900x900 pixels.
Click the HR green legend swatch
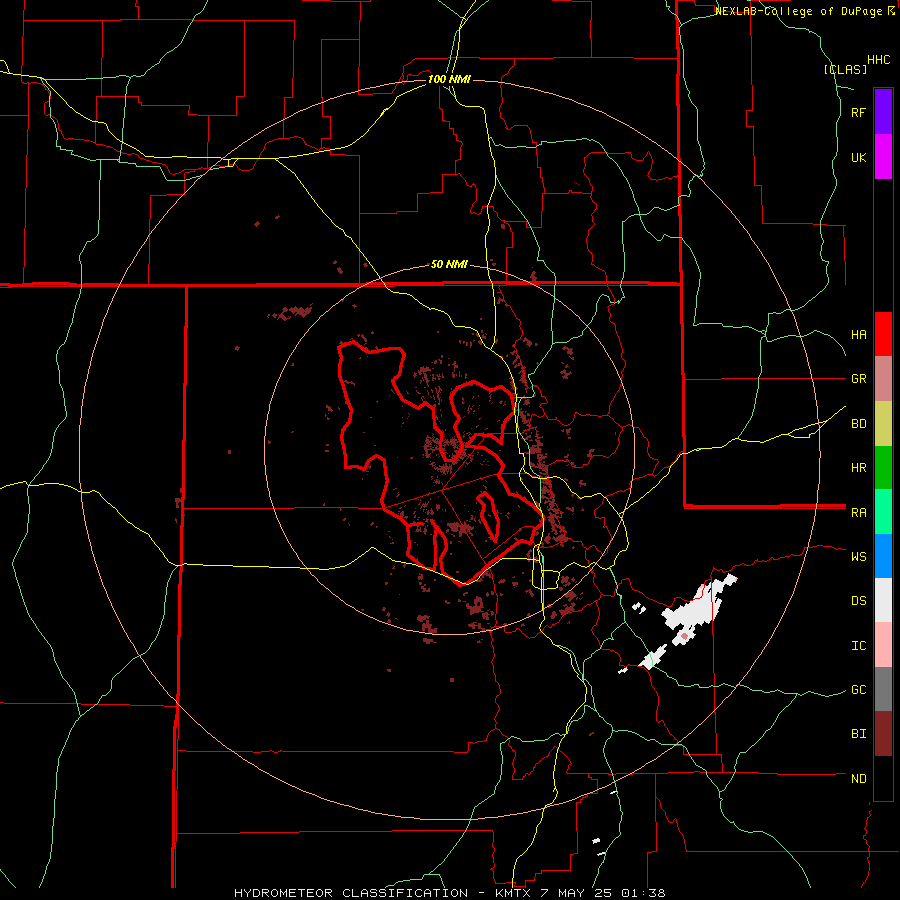[883, 468]
